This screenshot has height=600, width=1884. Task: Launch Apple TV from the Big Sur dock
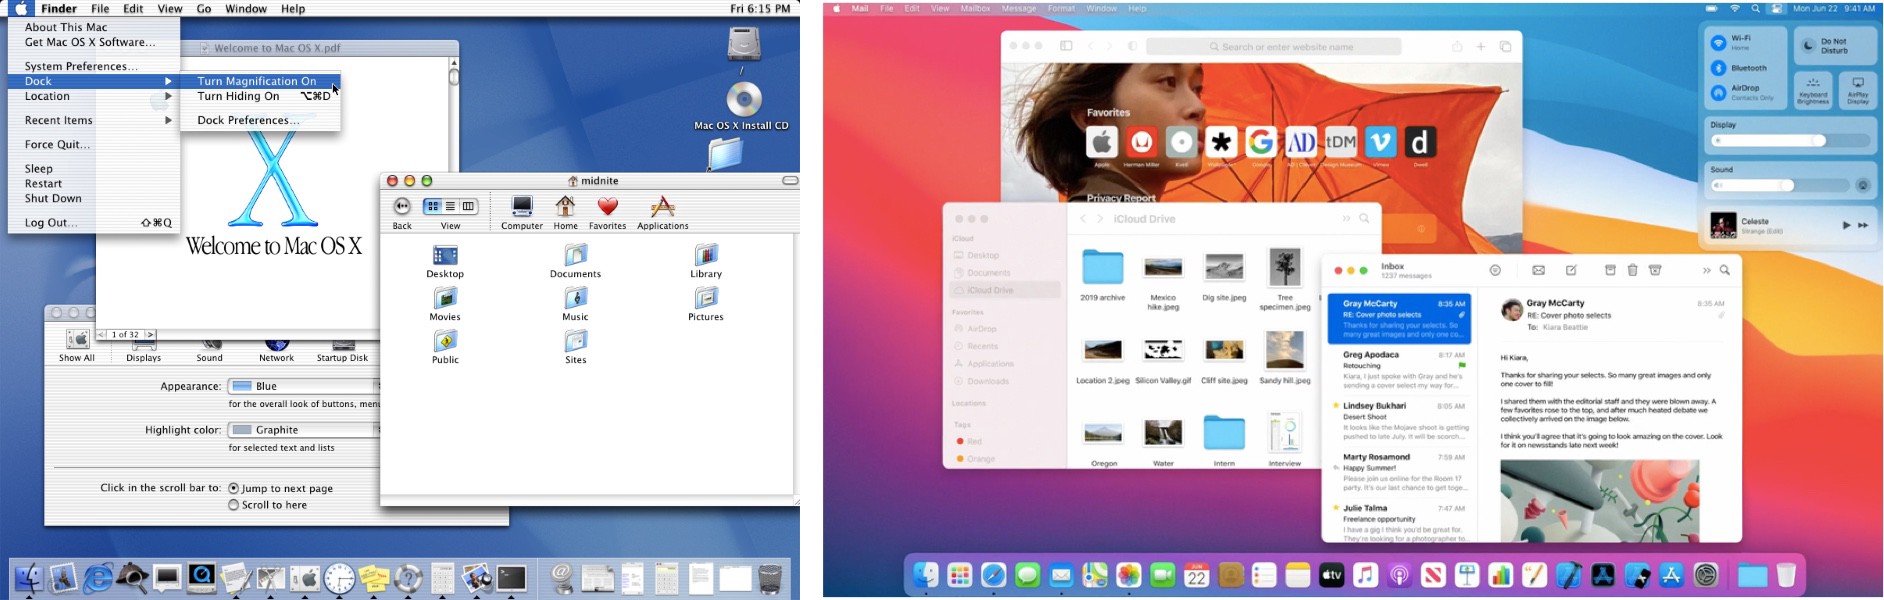pos(1332,575)
